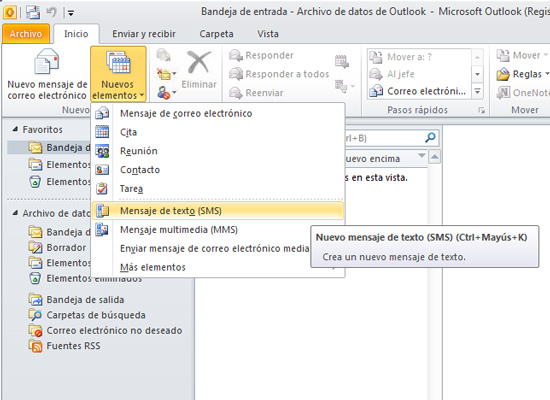Choose Tarea from the new items menu

(217, 189)
